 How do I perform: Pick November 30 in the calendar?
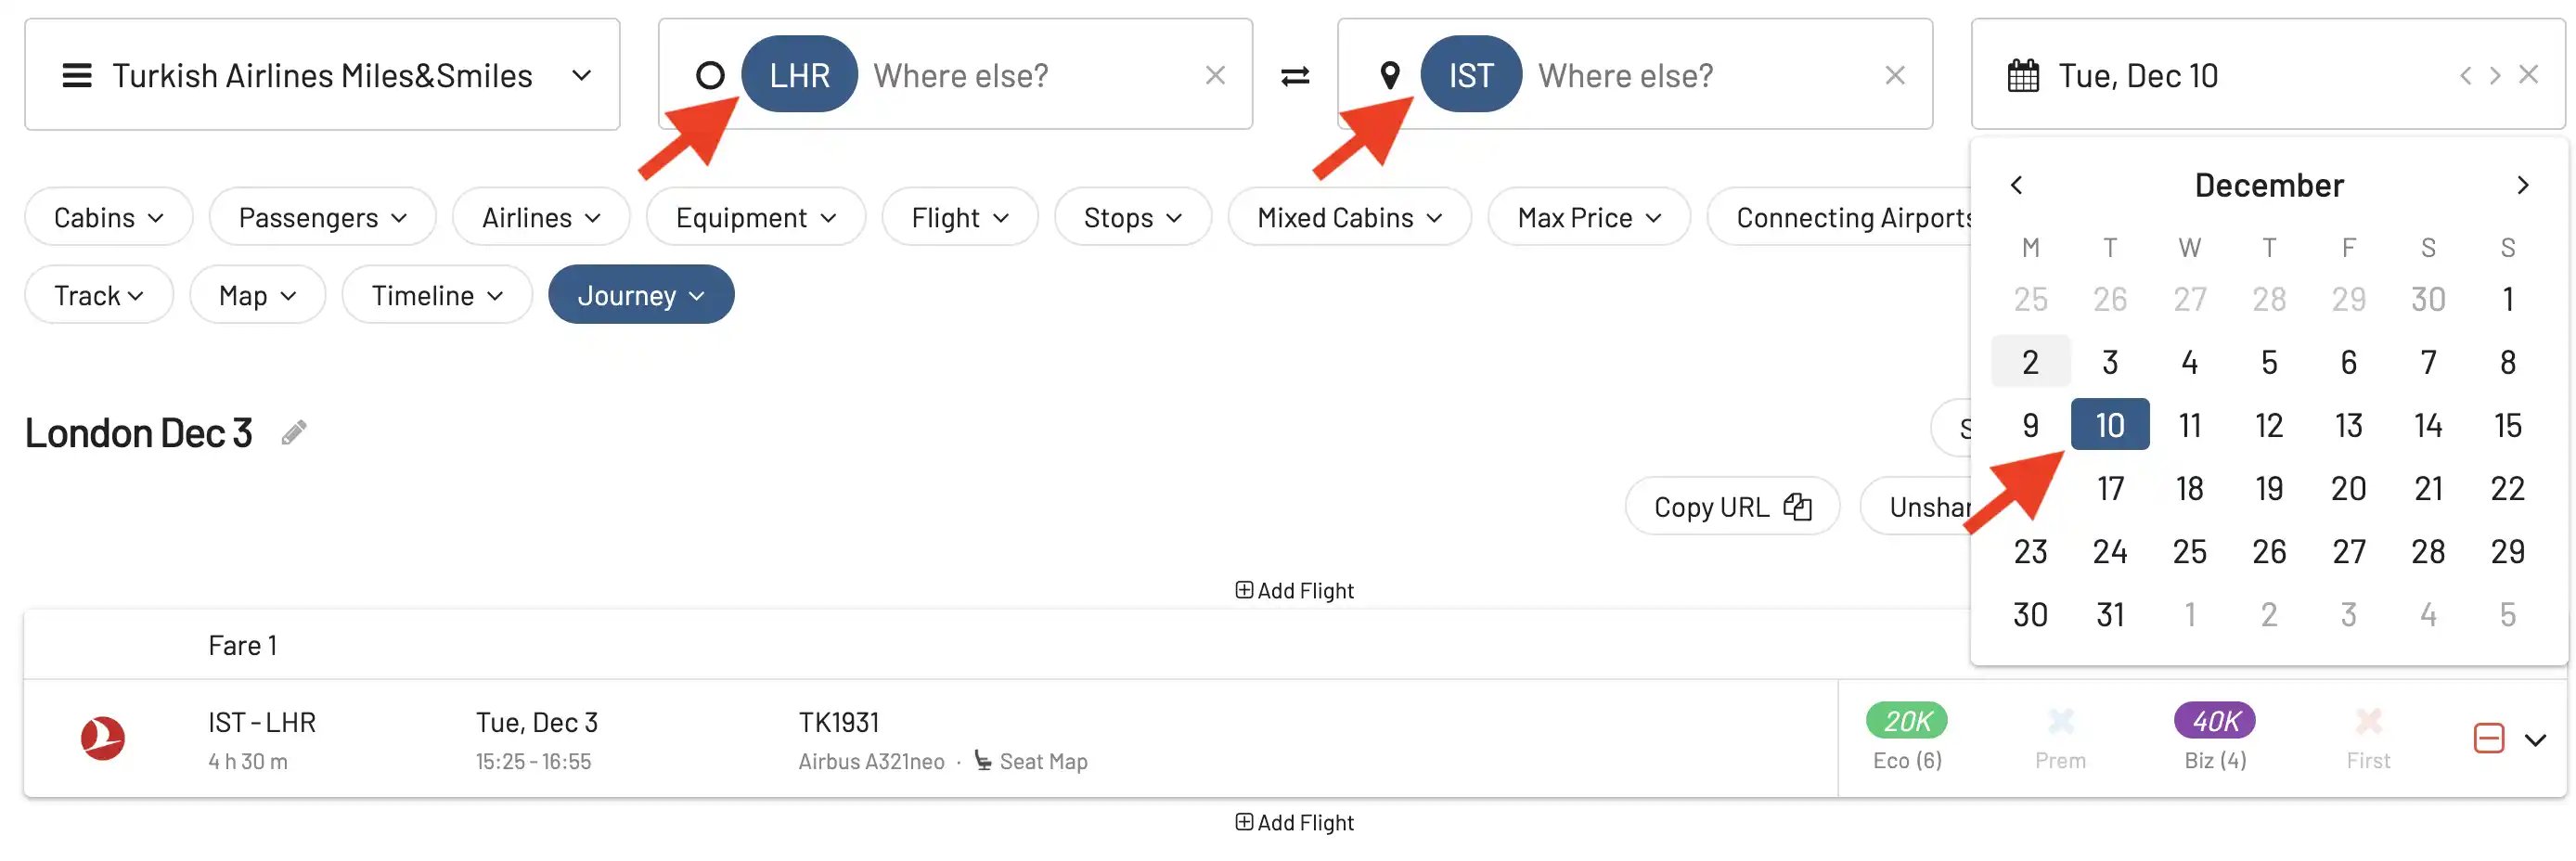point(2428,299)
